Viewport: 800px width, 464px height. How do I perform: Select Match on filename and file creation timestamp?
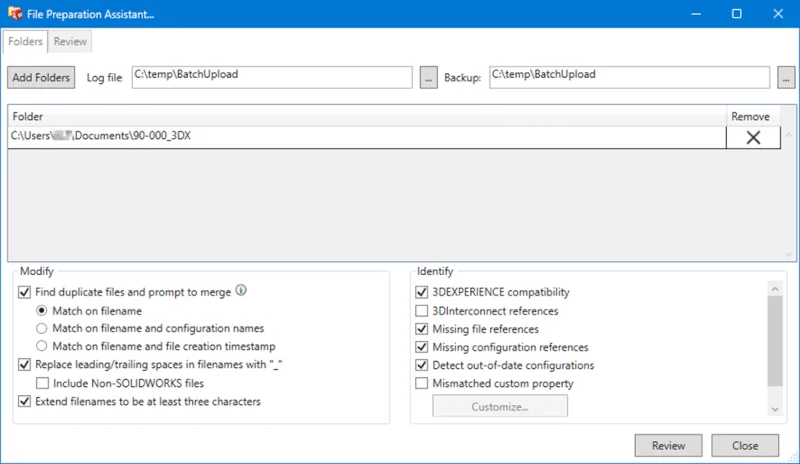point(42,346)
